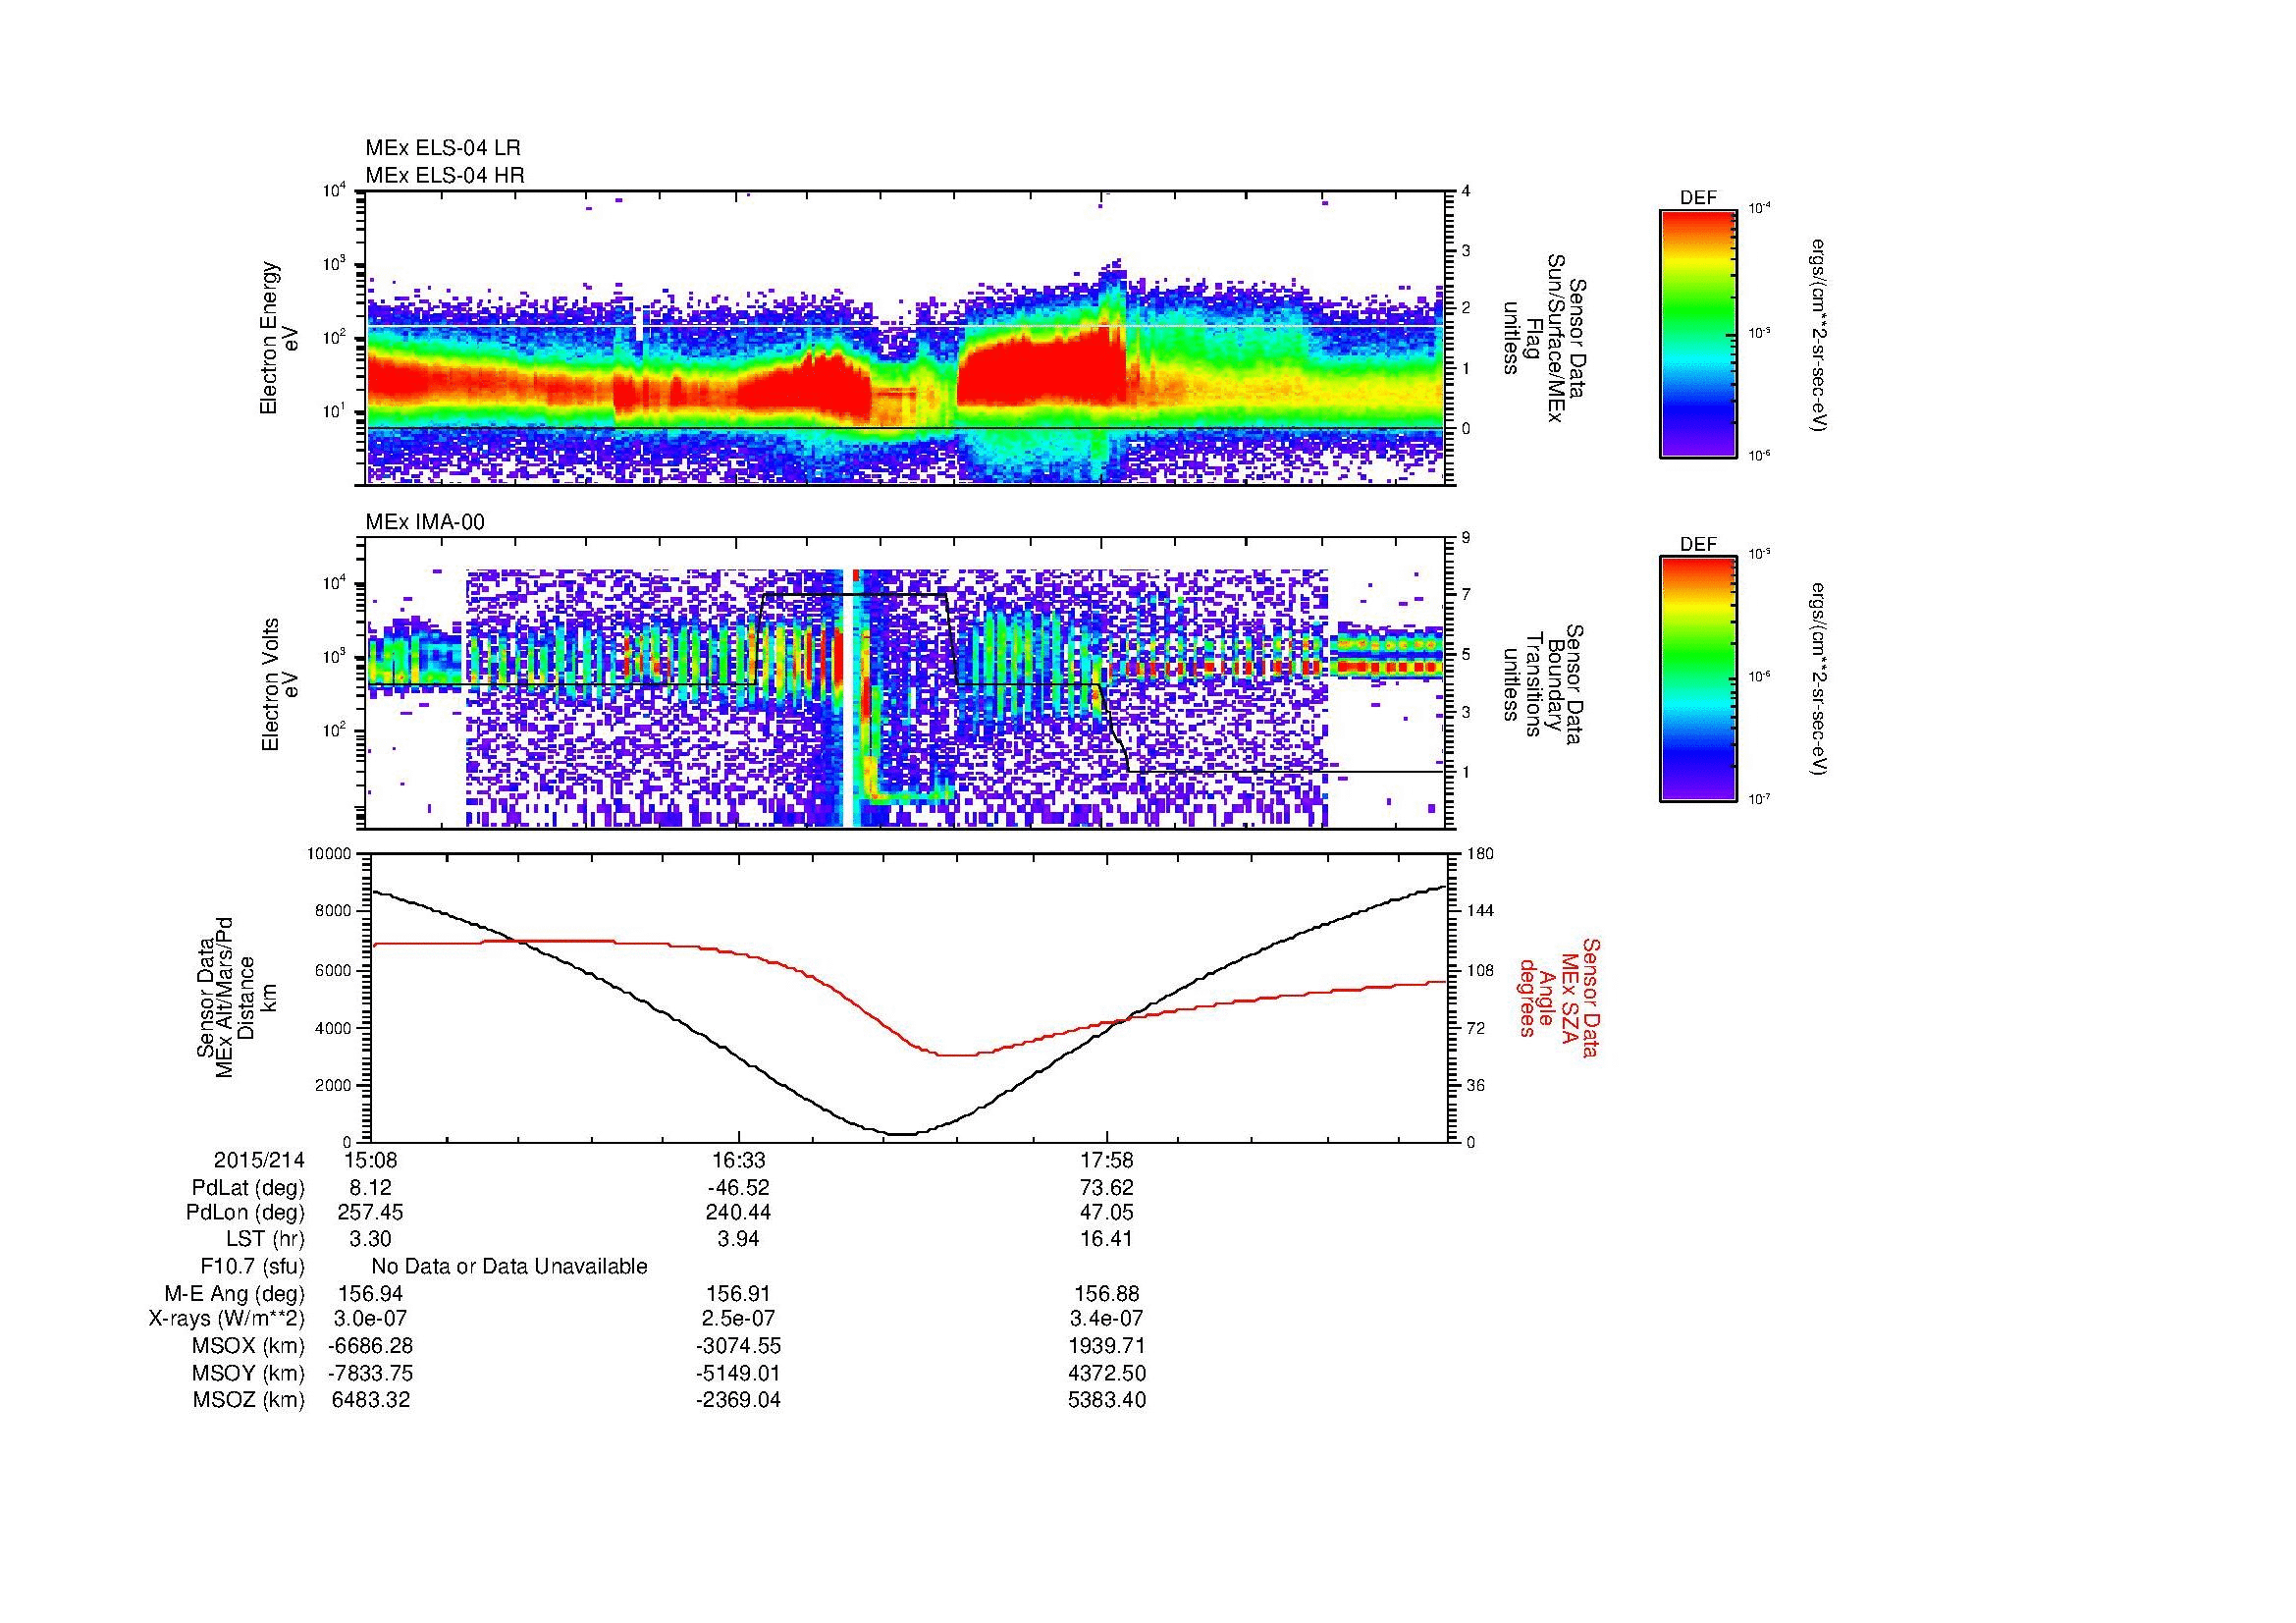Click the 'LST (hr)' row label
This screenshot has width=2296, height=1623.
tap(265, 1240)
